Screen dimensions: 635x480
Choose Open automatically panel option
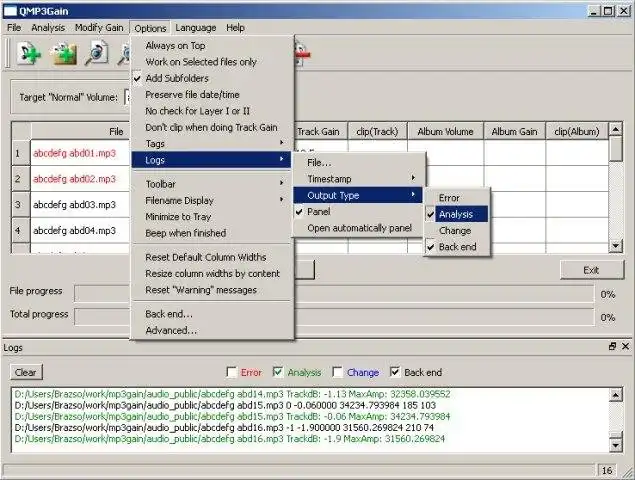359,228
